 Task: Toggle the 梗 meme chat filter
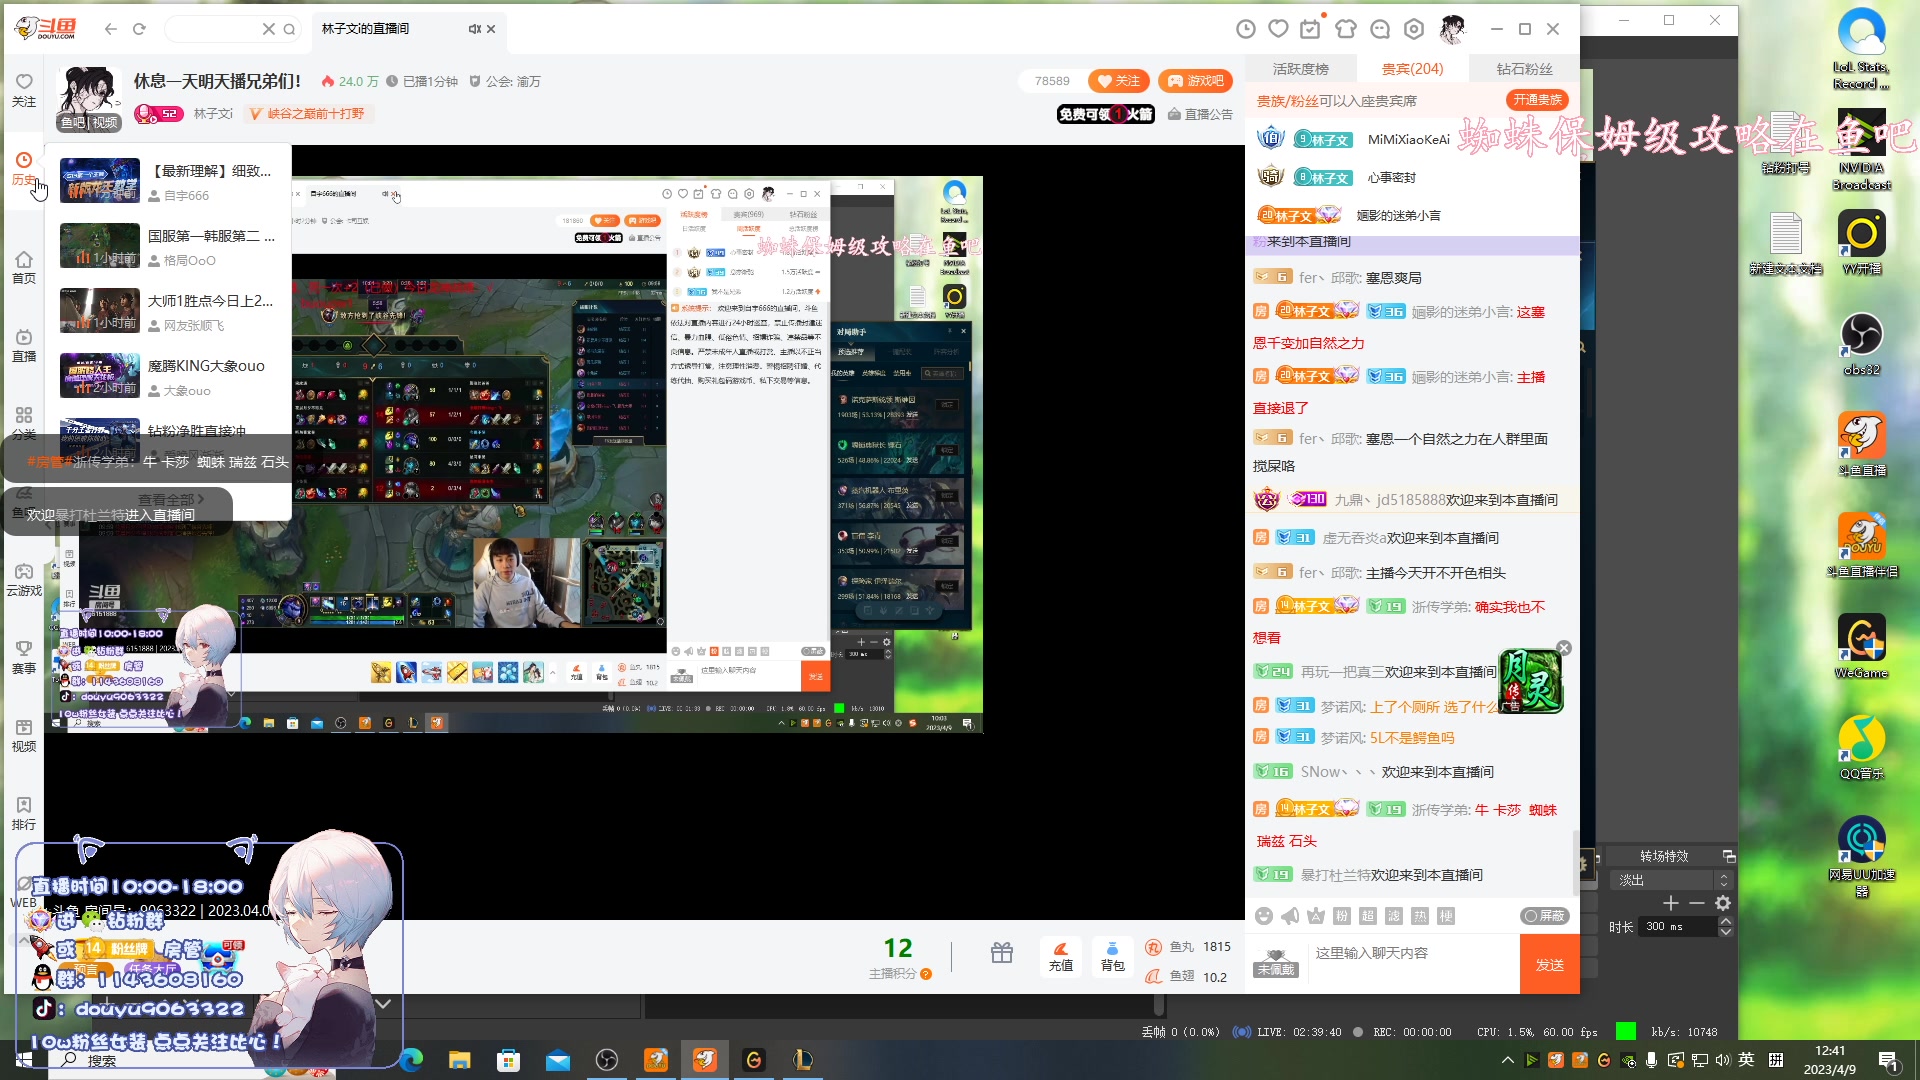1448,915
